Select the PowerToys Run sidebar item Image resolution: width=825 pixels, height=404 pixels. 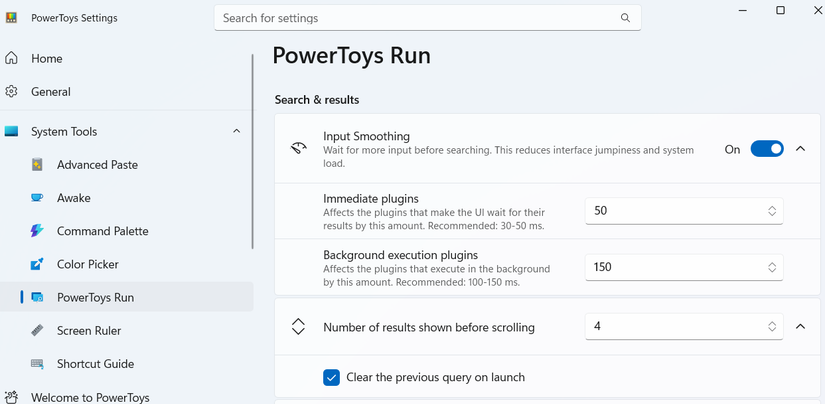126,297
